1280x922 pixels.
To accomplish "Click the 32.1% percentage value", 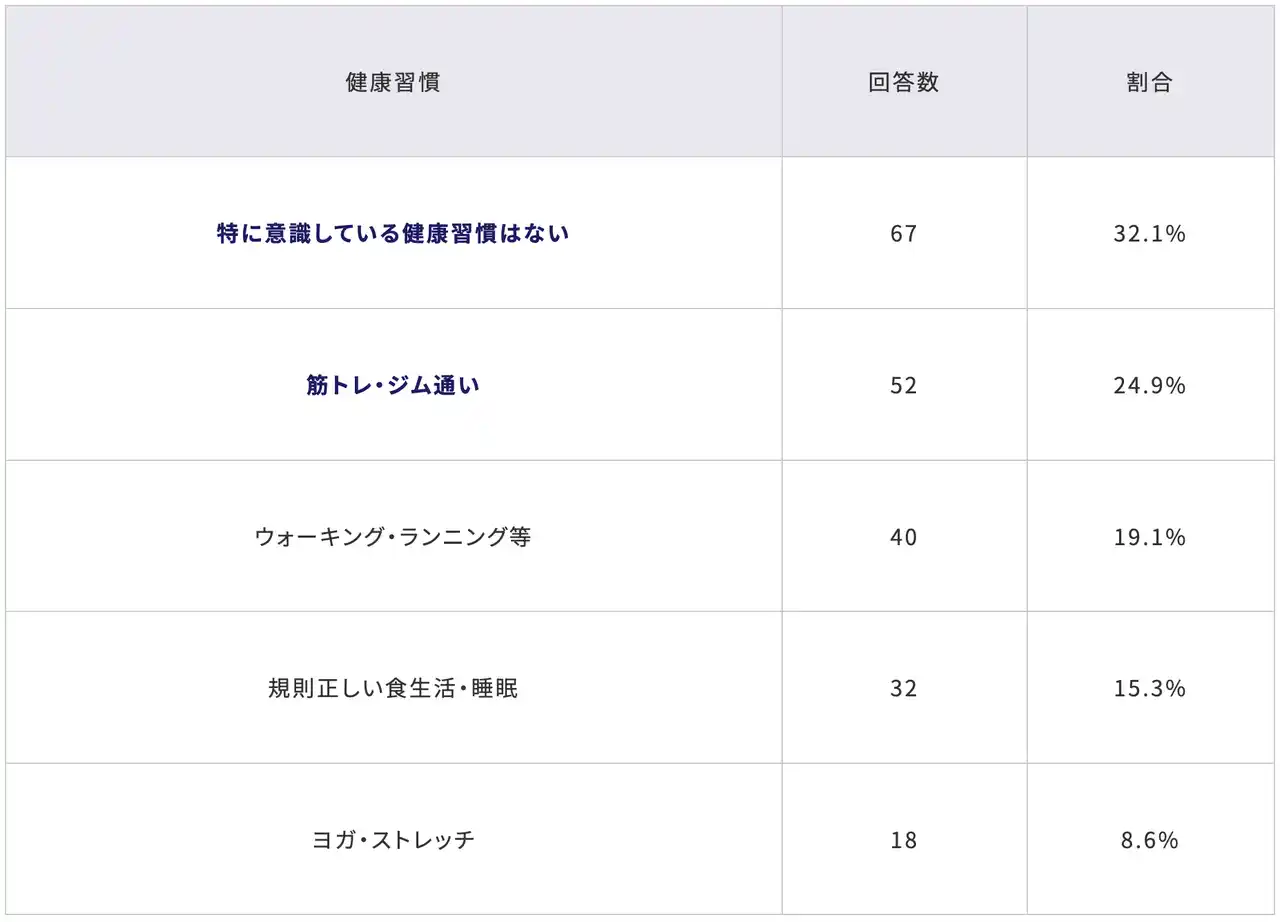I will (x=1149, y=234).
